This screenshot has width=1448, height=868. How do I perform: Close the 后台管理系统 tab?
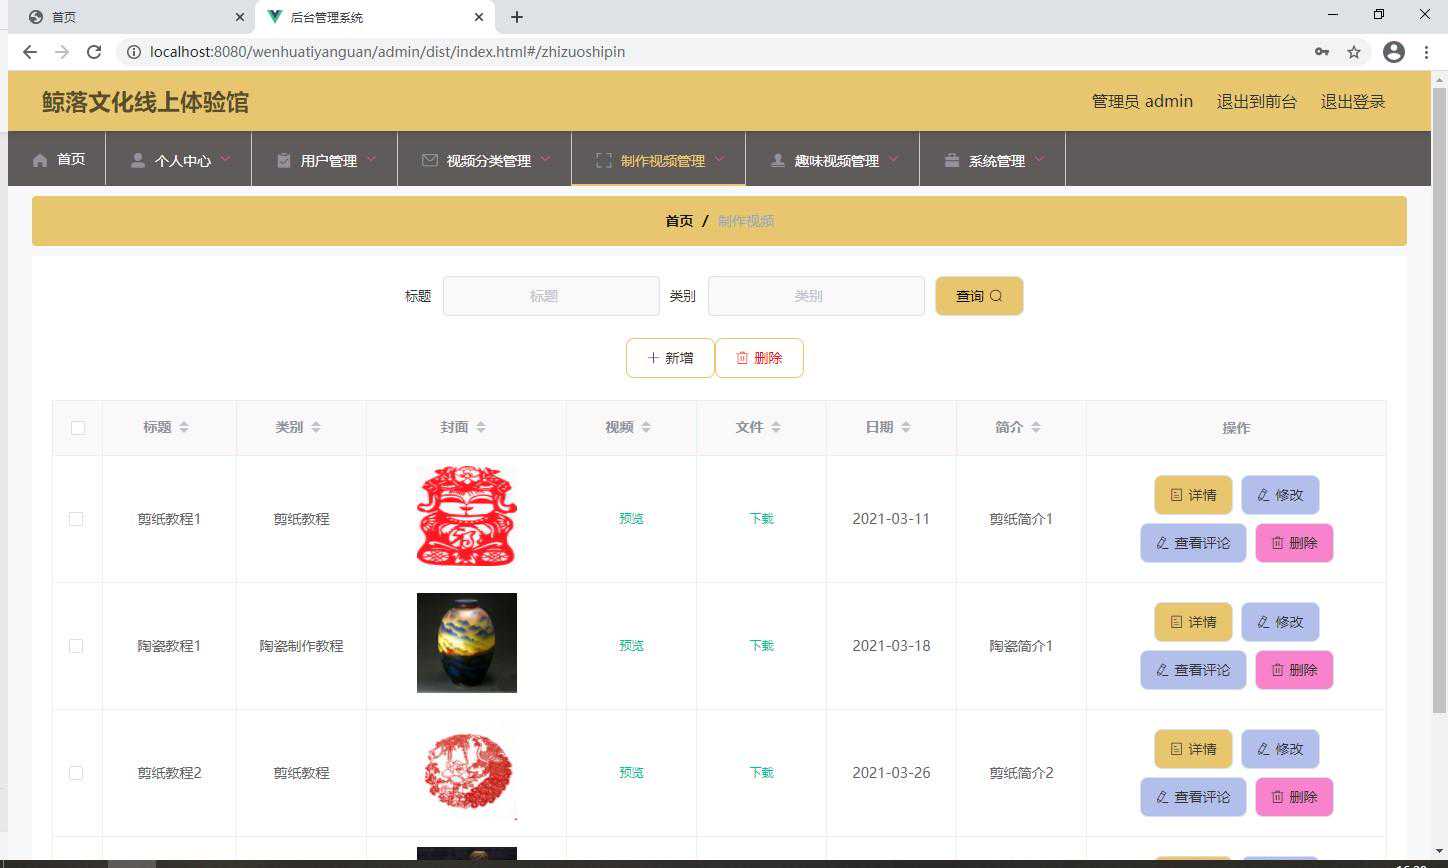479,17
